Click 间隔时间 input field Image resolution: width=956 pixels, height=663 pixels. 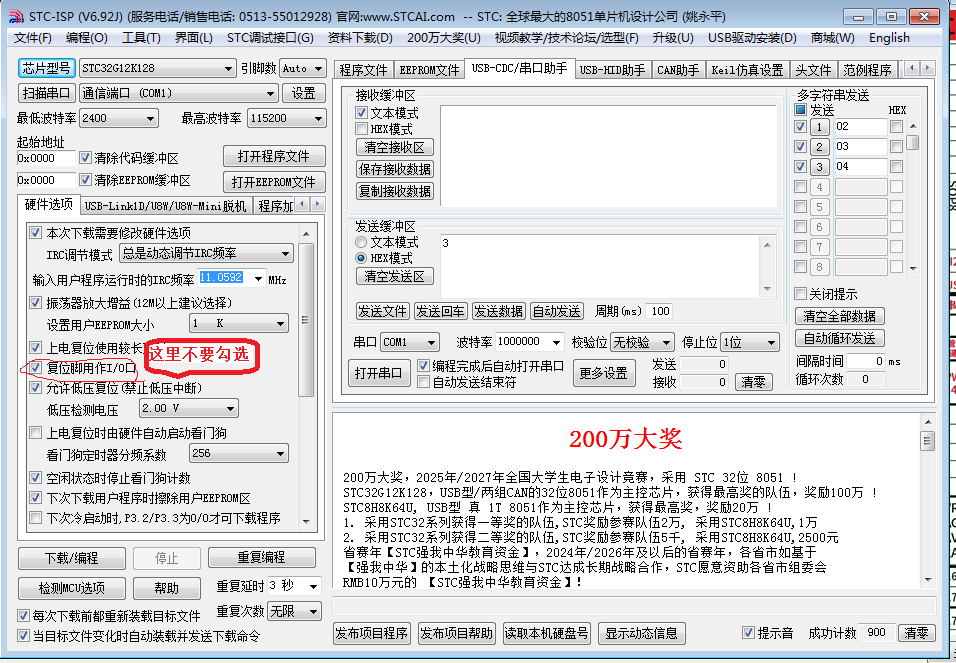865,361
